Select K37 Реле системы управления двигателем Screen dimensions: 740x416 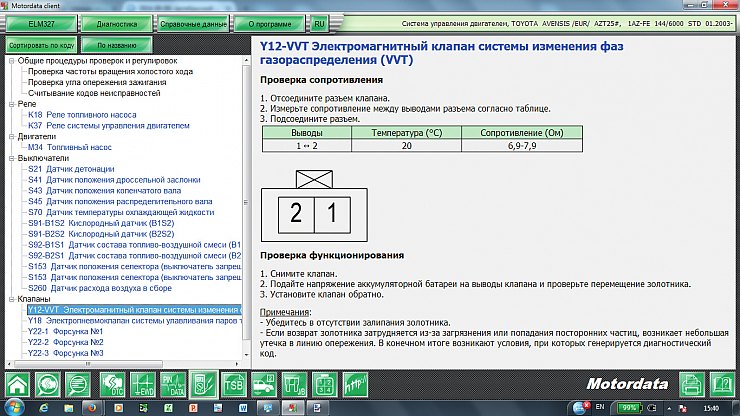coord(109,126)
